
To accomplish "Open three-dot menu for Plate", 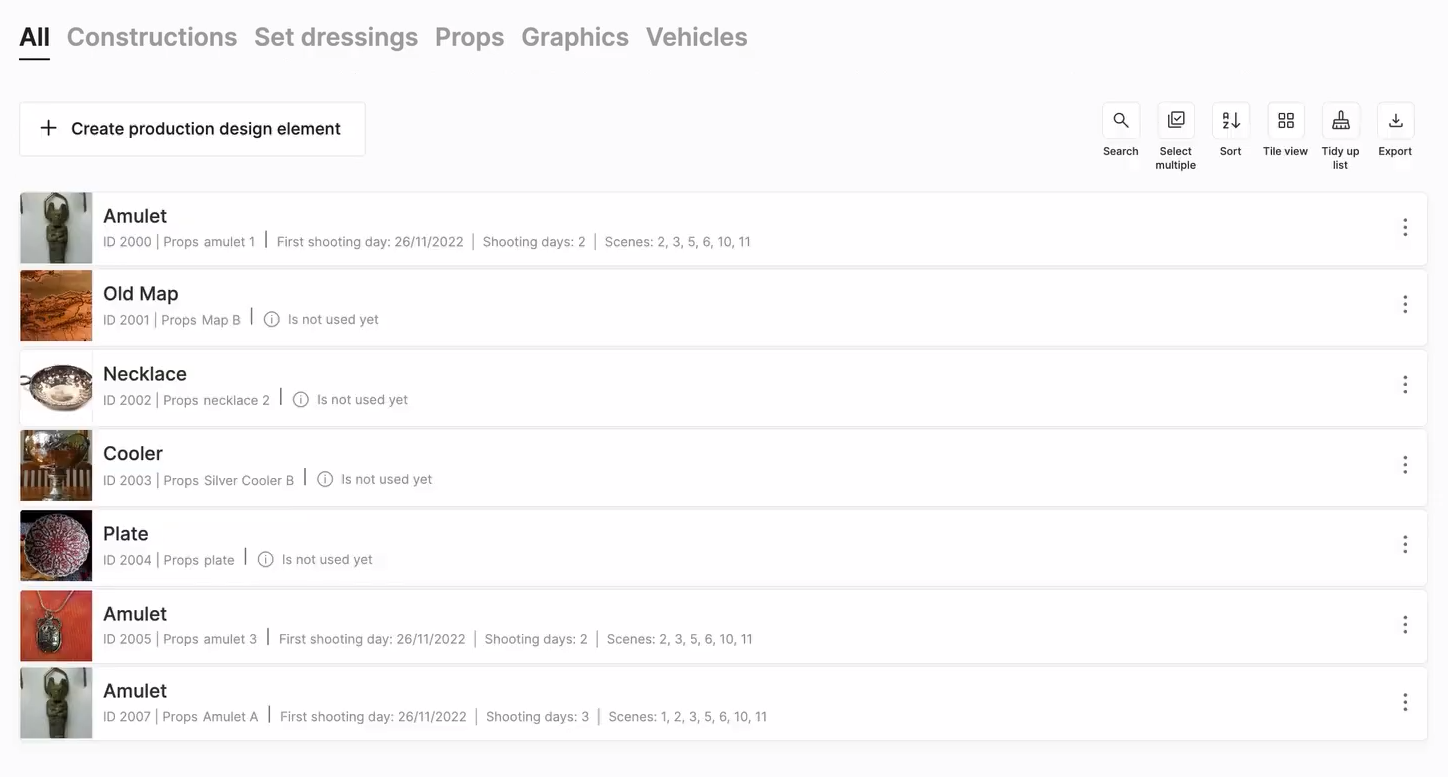I will click(1404, 545).
